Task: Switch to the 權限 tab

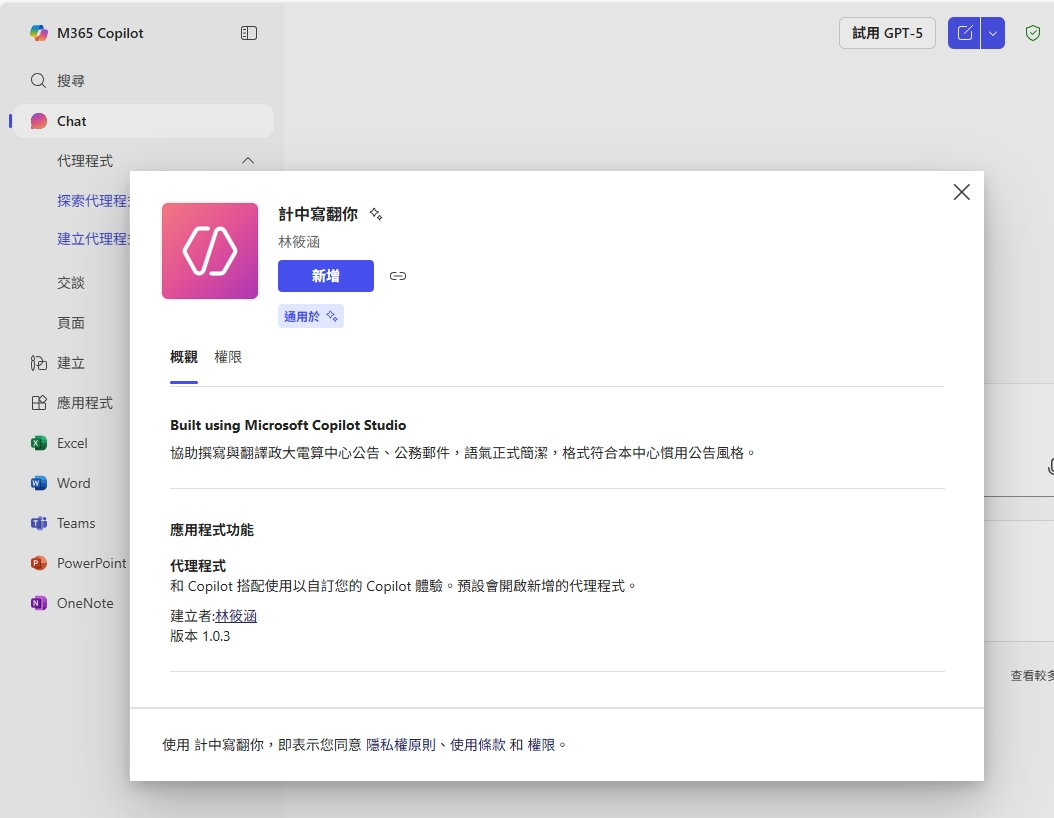Action: 228,357
